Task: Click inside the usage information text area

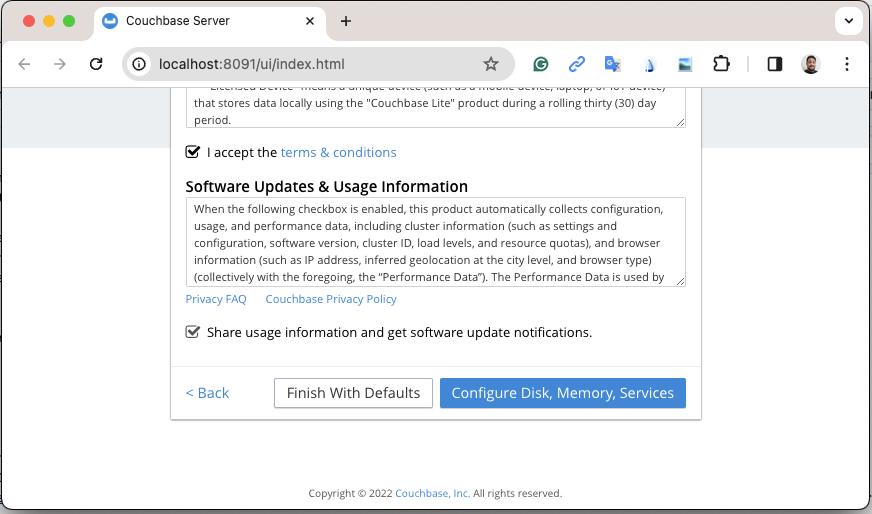Action: (x=435, y=242)
